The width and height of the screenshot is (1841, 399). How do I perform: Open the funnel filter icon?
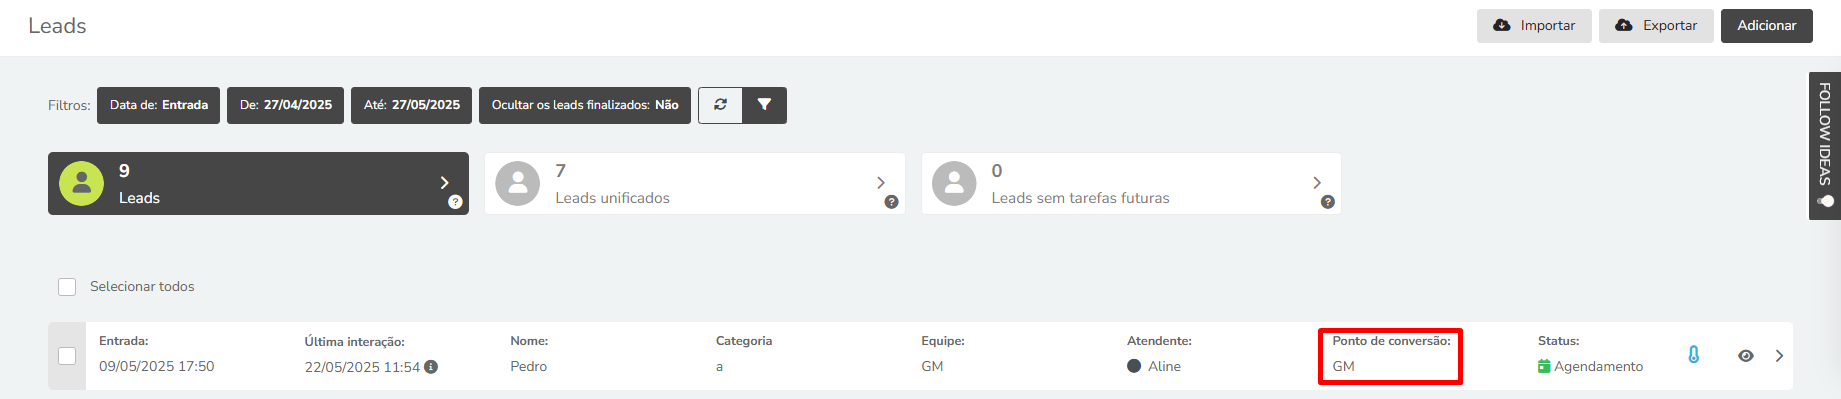[764, 105]
